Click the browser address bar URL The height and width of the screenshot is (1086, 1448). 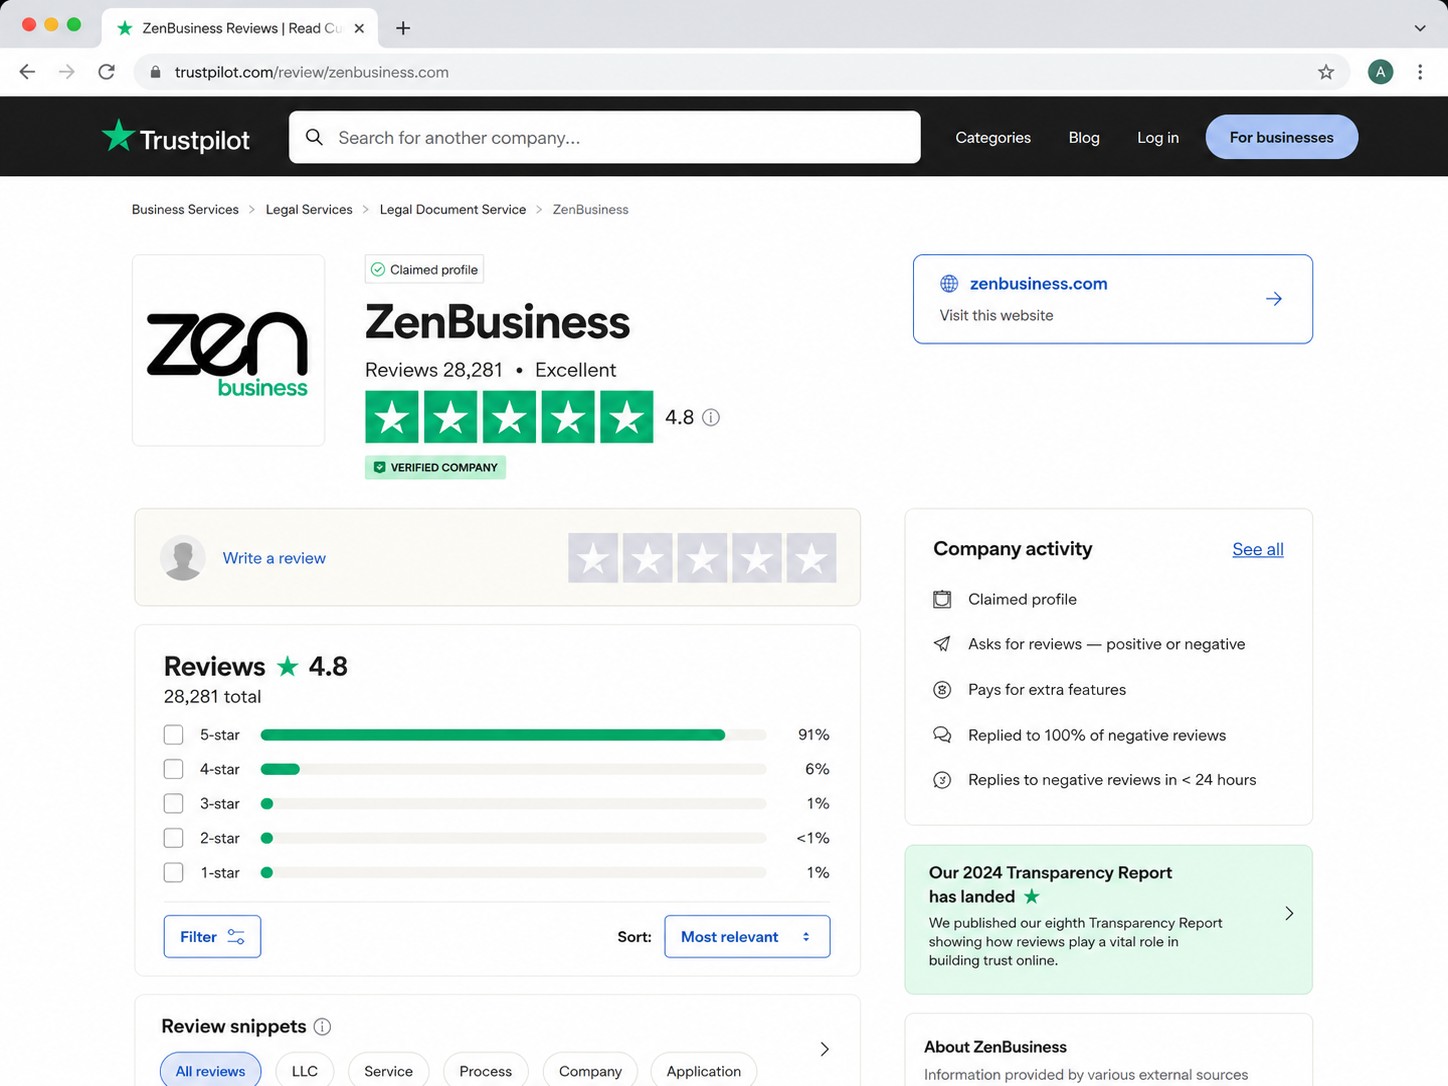[x=311, y=72]
